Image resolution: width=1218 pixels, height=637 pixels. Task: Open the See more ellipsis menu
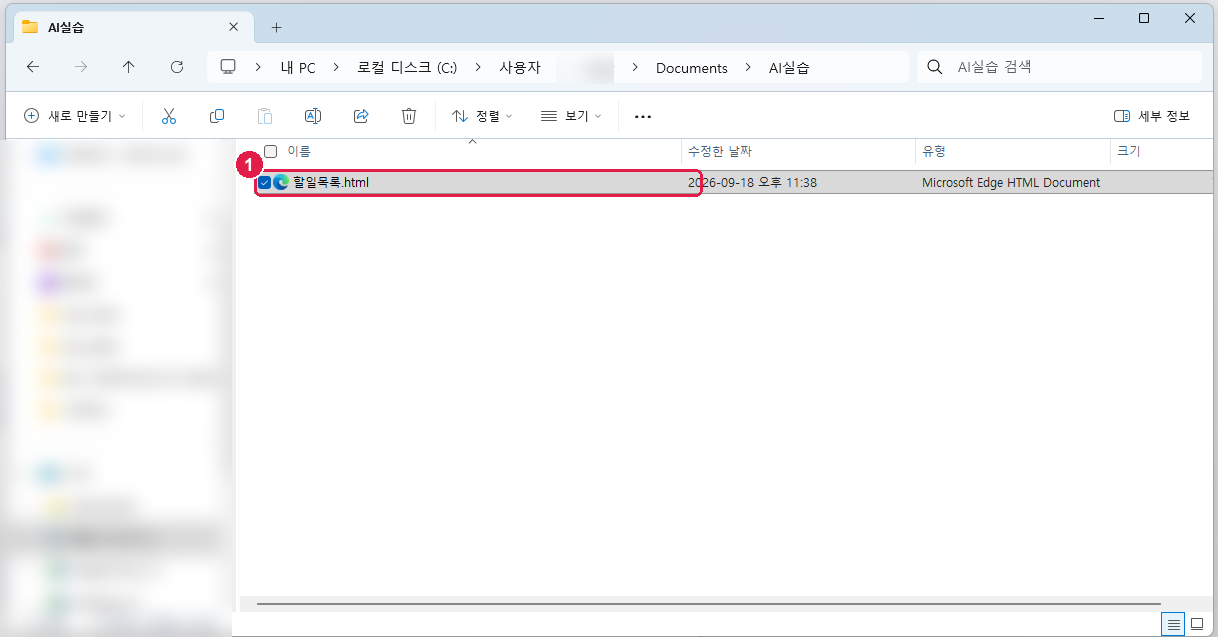click(x=643, y=116)
